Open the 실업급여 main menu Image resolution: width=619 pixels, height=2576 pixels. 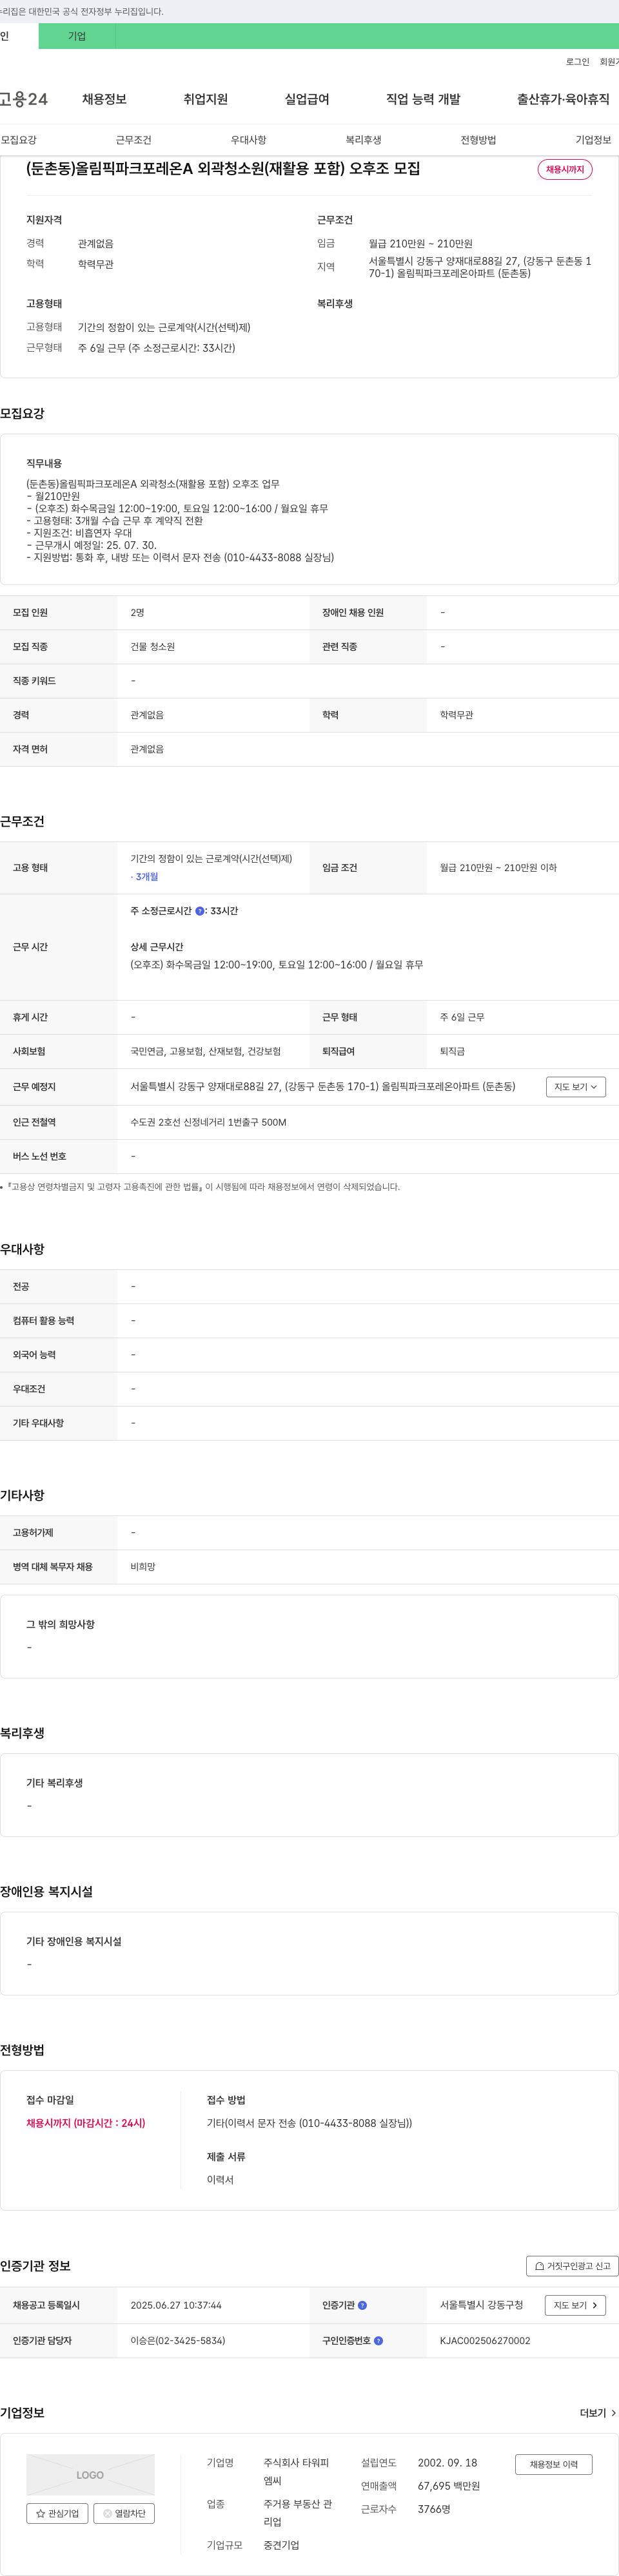coord(307,99)
